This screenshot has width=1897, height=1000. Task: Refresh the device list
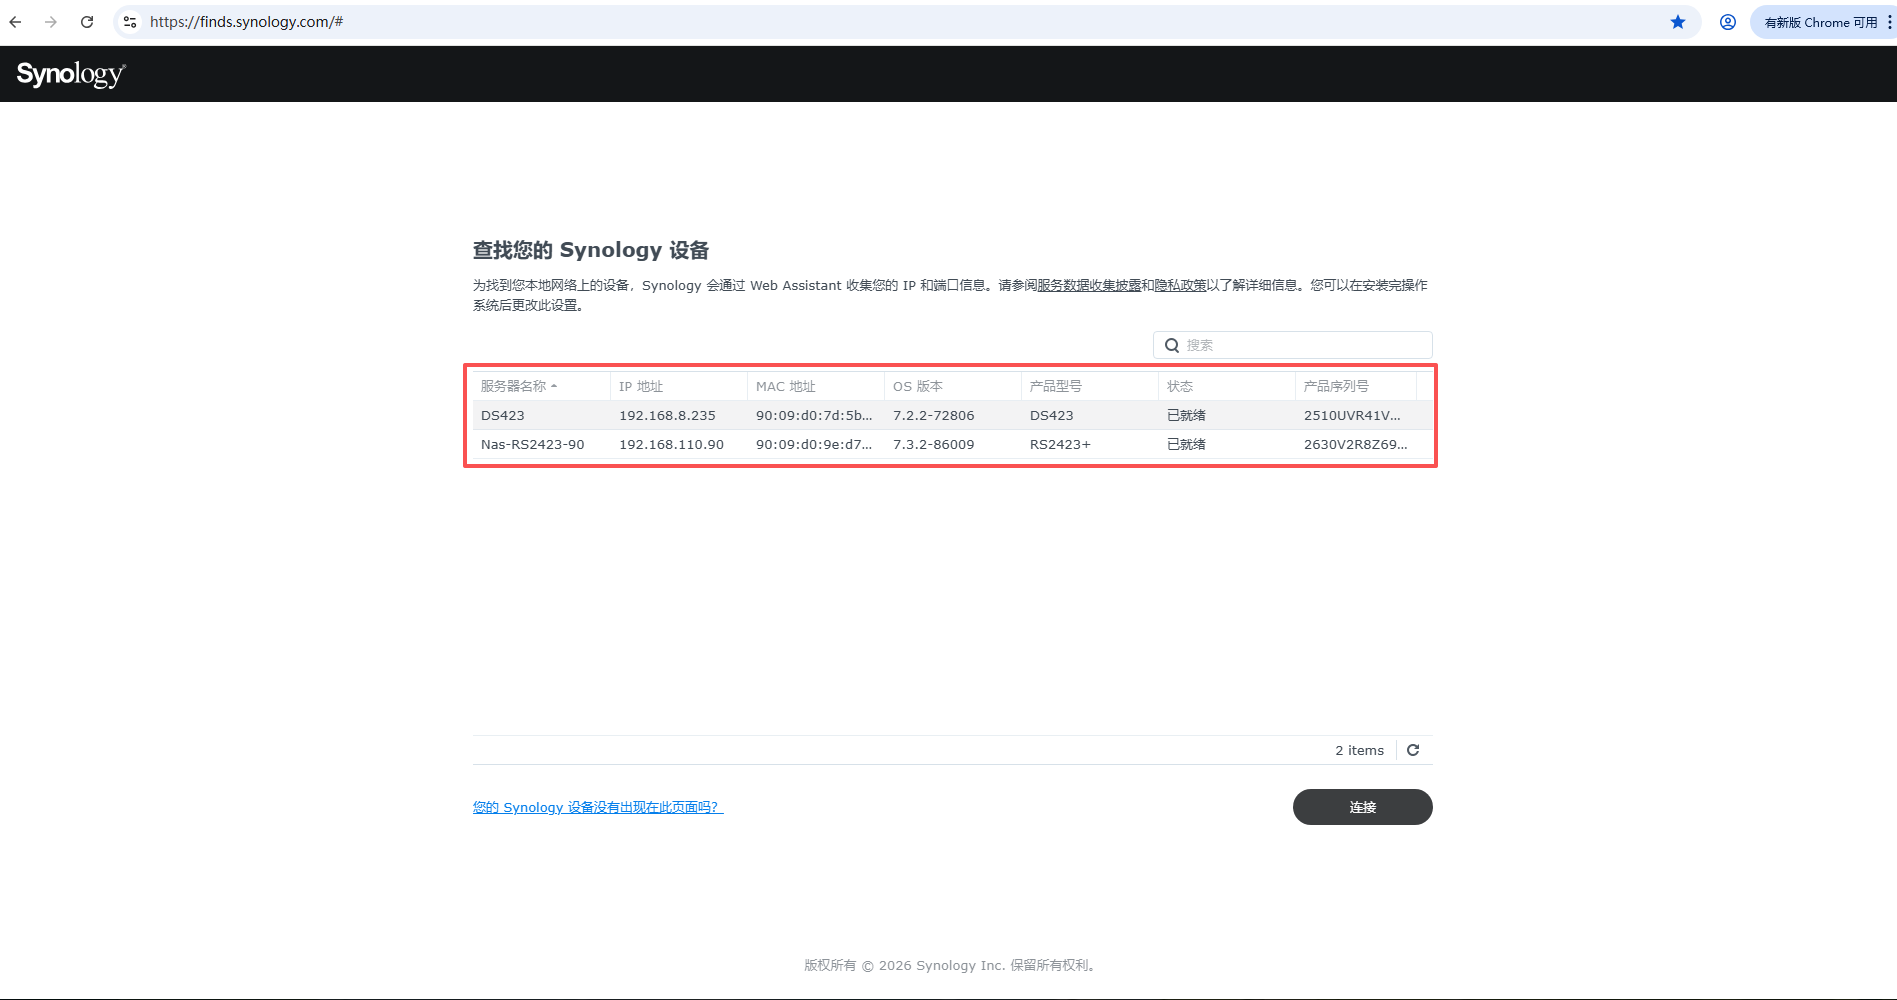click(1413, 750)
